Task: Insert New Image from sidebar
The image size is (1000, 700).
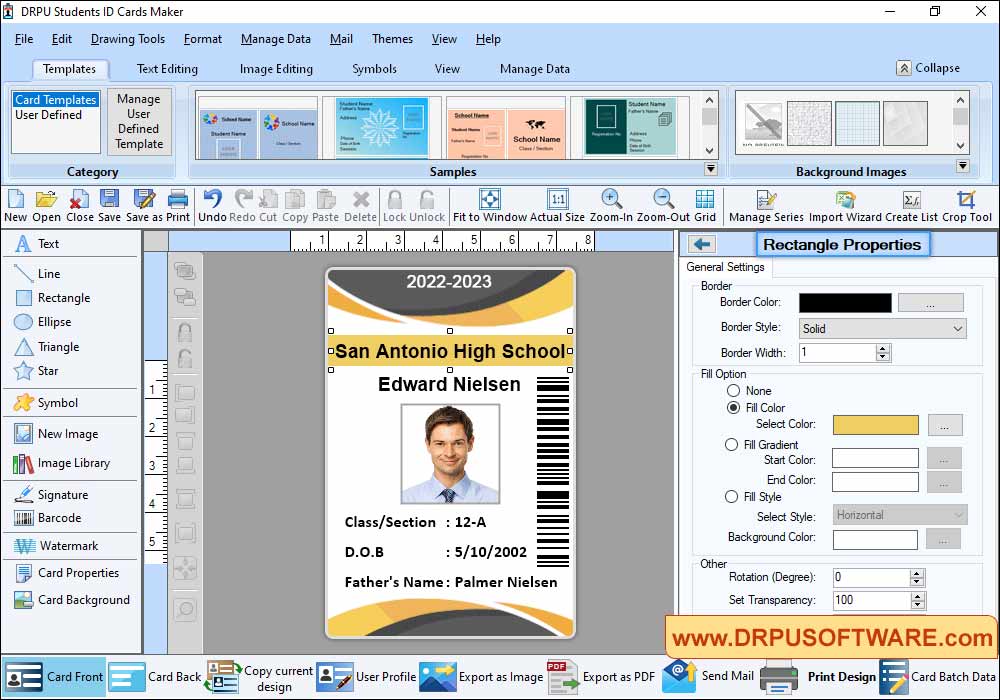Action: pyautogui.click(x=56, y=434)
